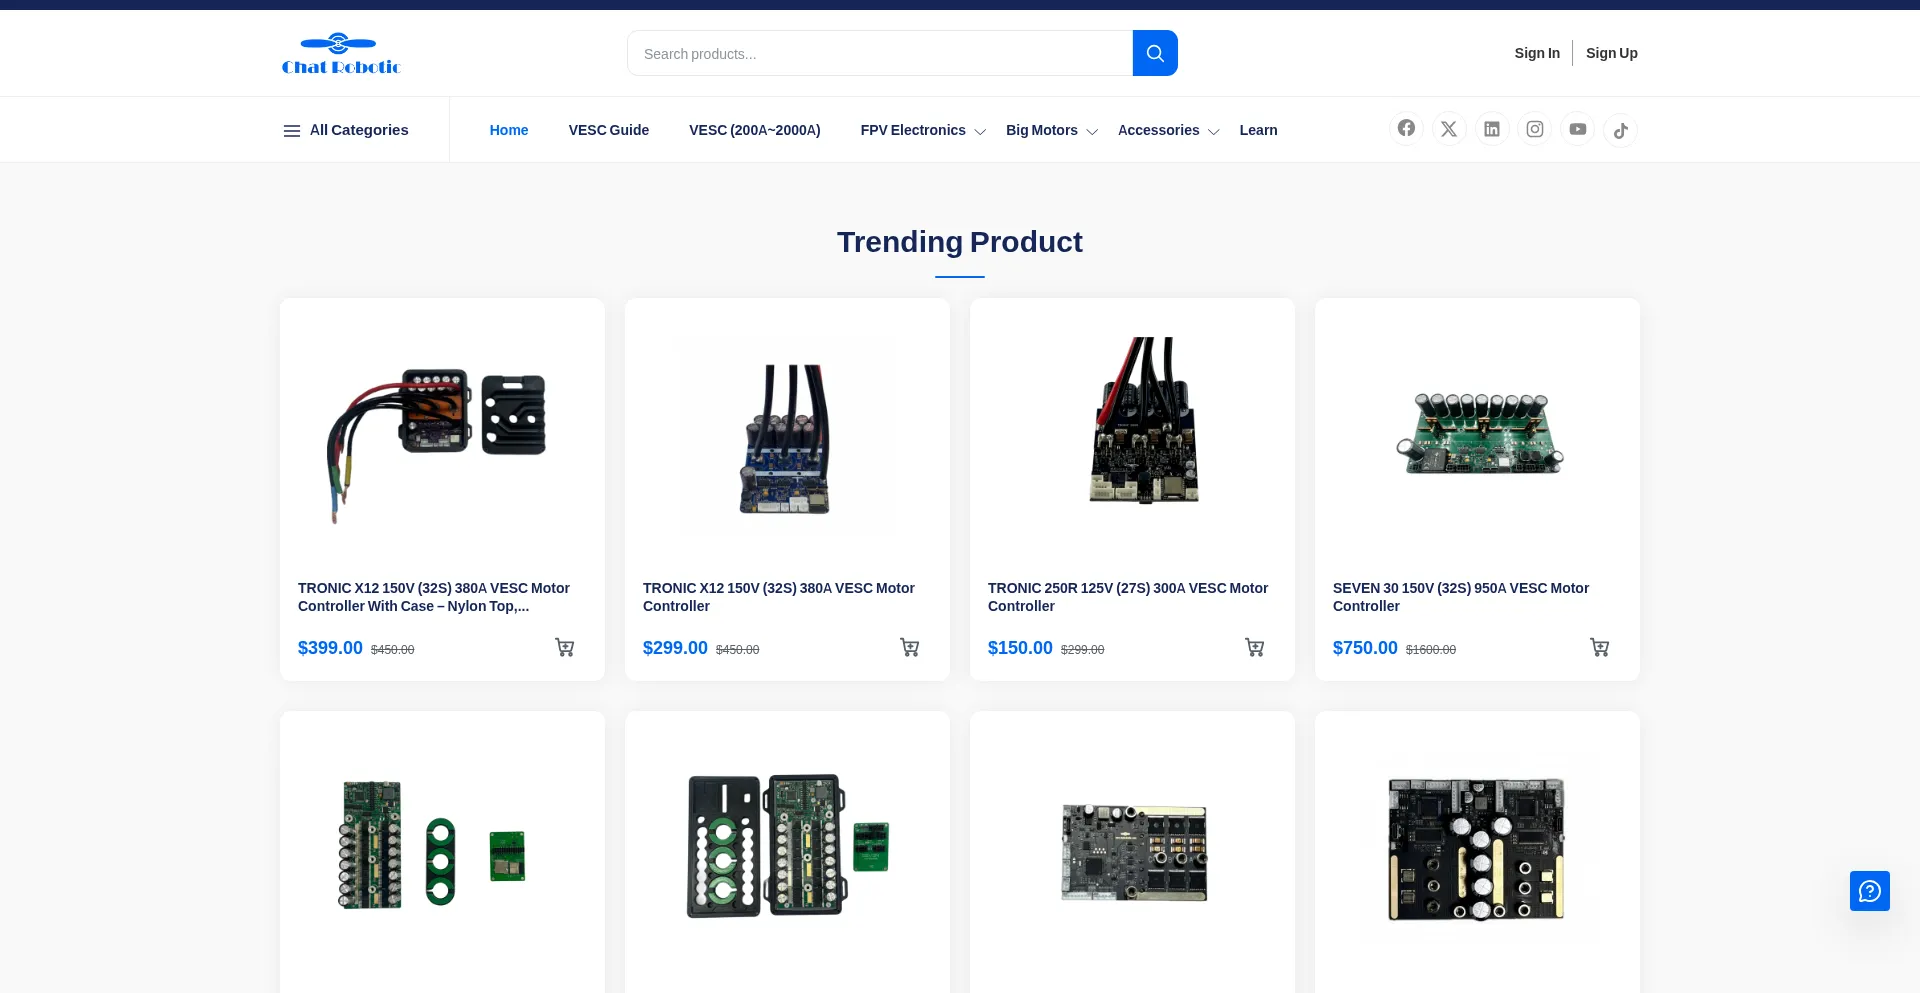Go to the Home nav item
The image size is (1920, 993).
[x=509, y=130]
